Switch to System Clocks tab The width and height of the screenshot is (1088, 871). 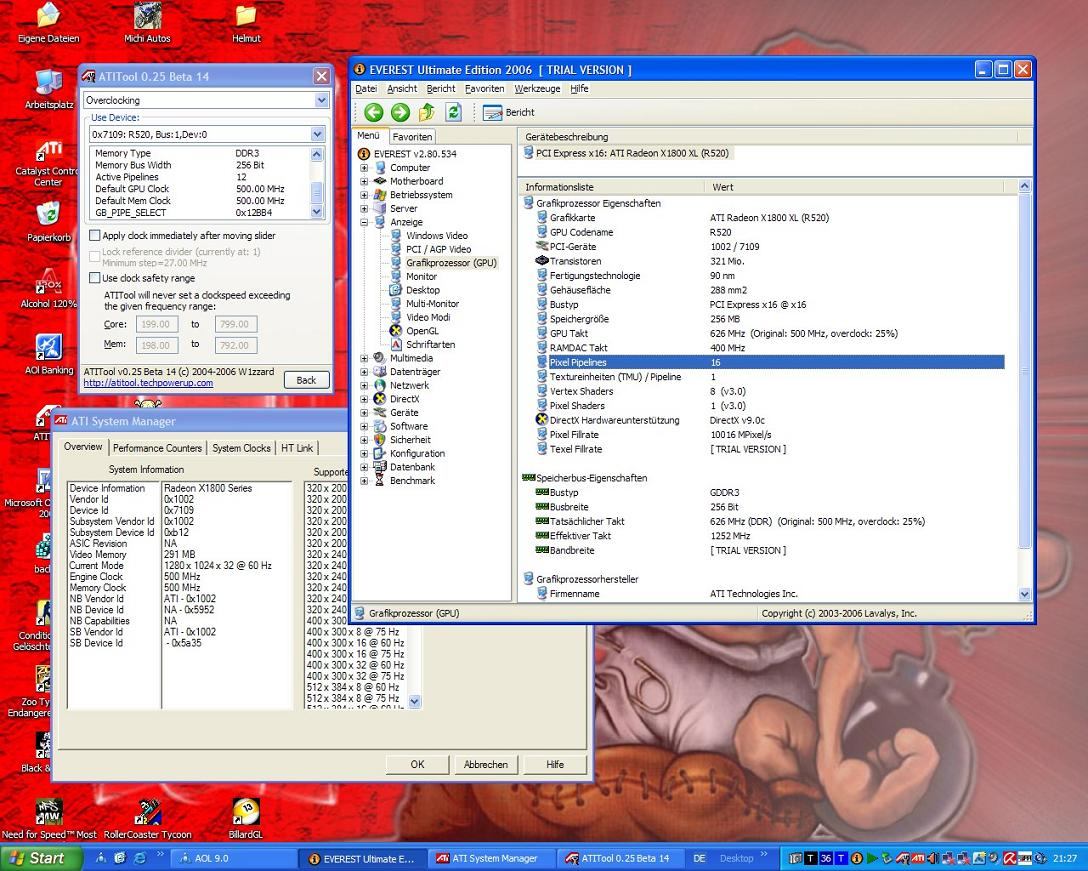[241, 448]
